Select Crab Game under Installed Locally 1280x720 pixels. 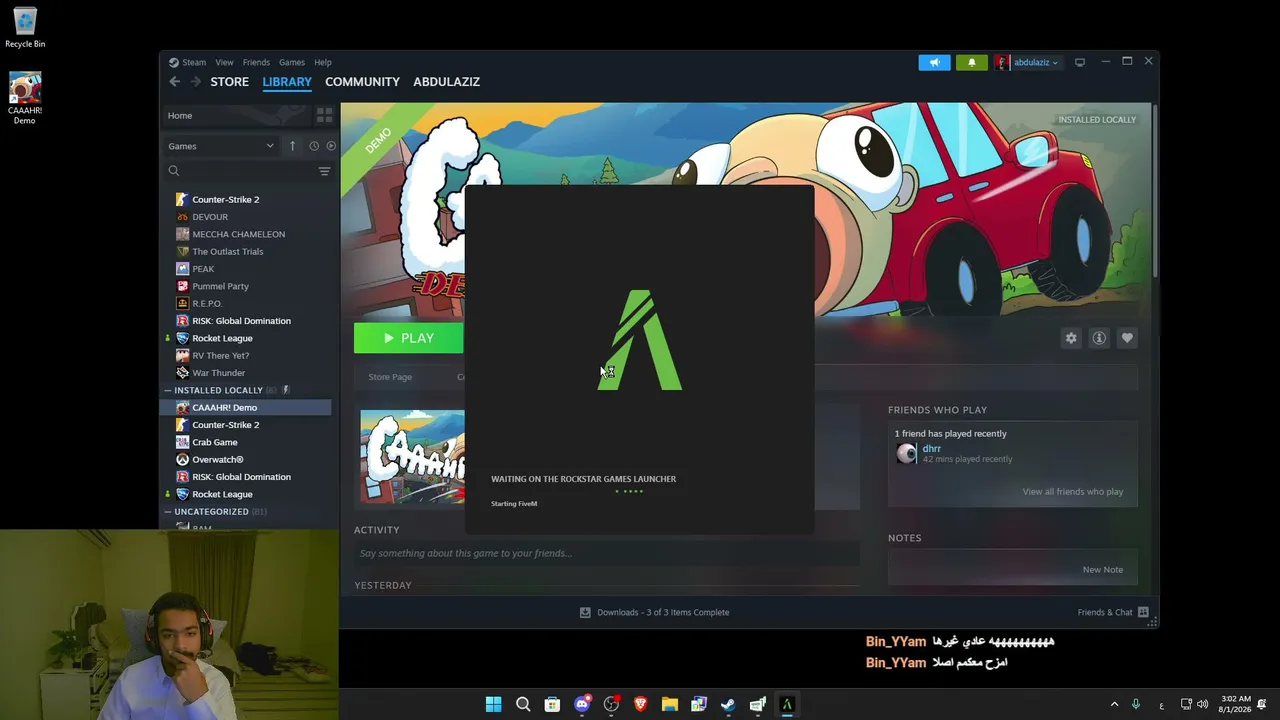pyautogui.click(x=214, y=442)
